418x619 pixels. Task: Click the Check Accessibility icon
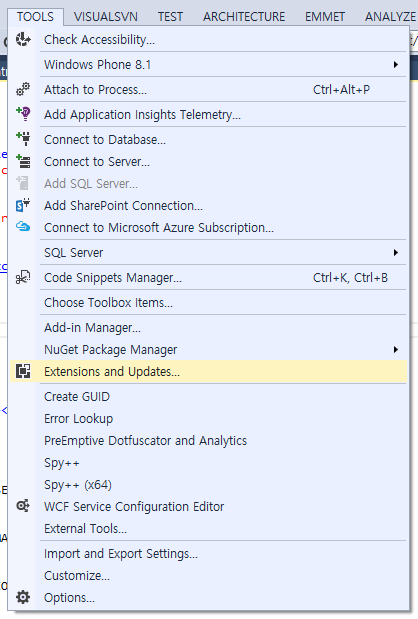coord(23,39)
